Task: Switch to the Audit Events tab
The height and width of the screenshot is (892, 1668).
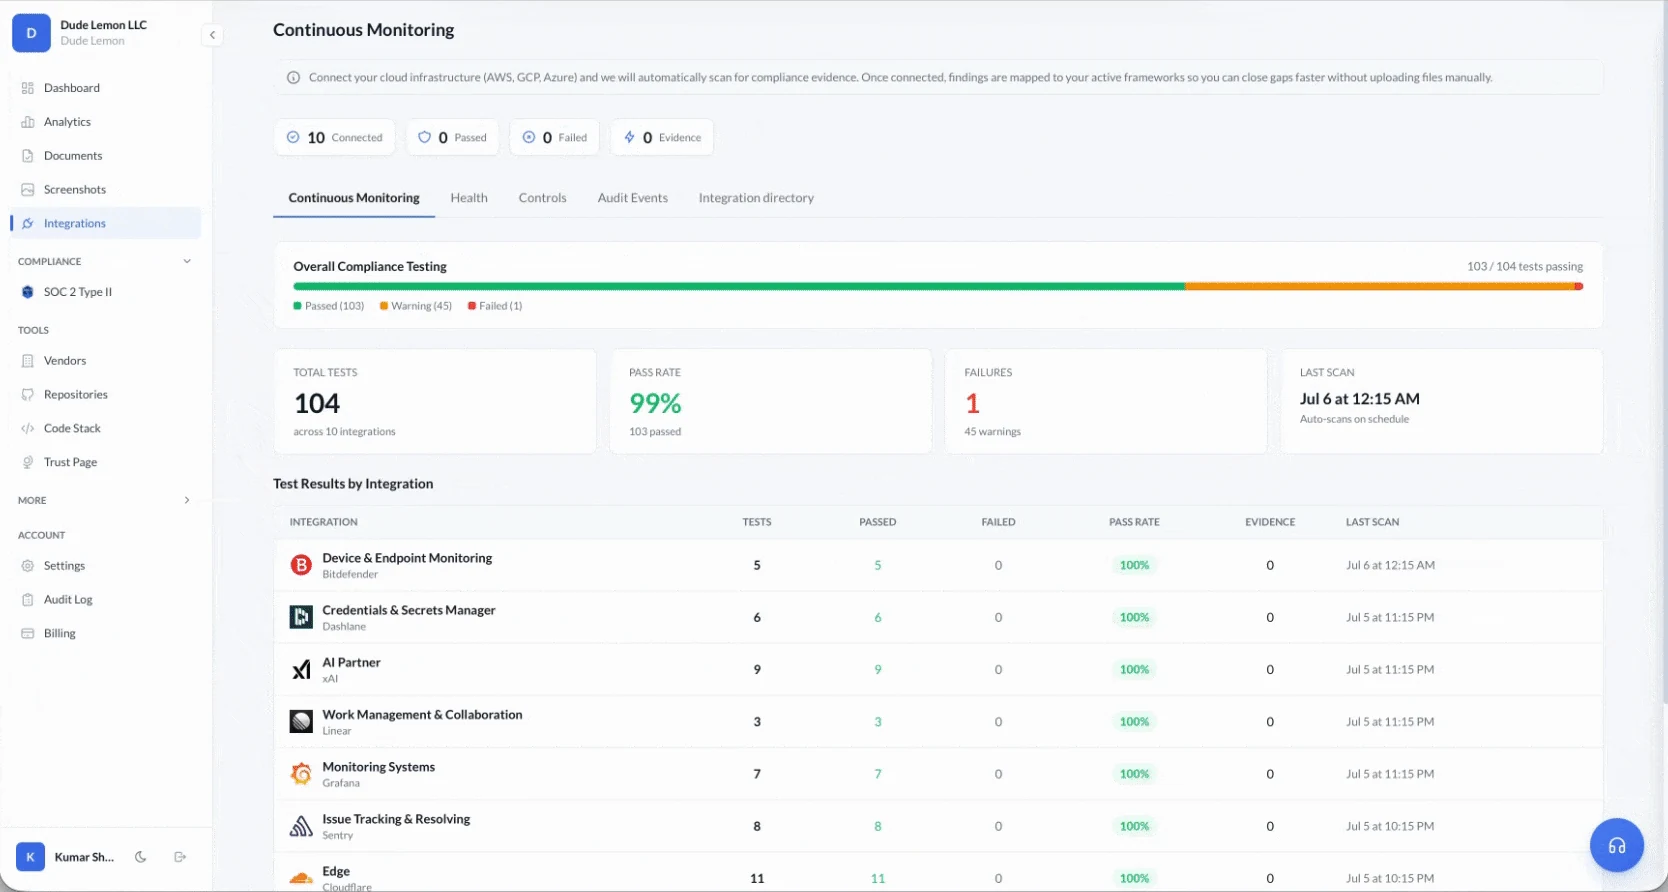Action: (x=633, y=198)
